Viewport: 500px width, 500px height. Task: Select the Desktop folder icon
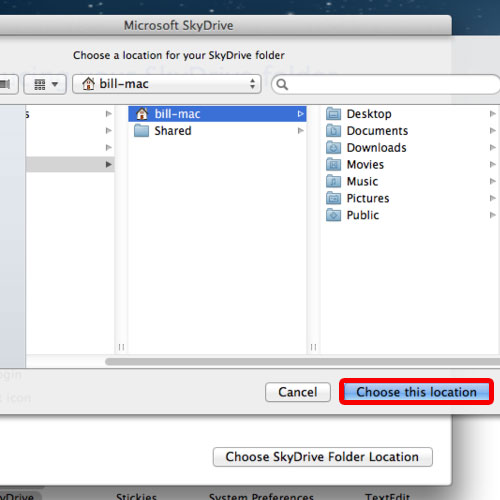(333, 114)
